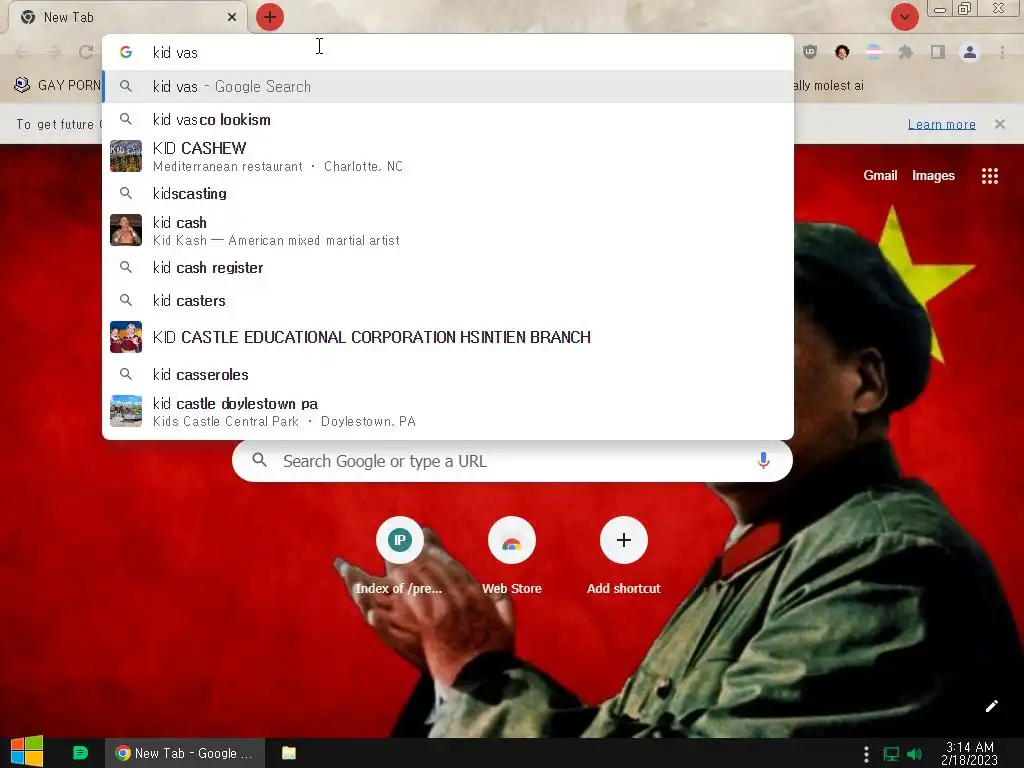1024x768 pixels.
Task: Select the 'kidscasting' suggestion
Action: pyautogui.click(x=448, y=193)
